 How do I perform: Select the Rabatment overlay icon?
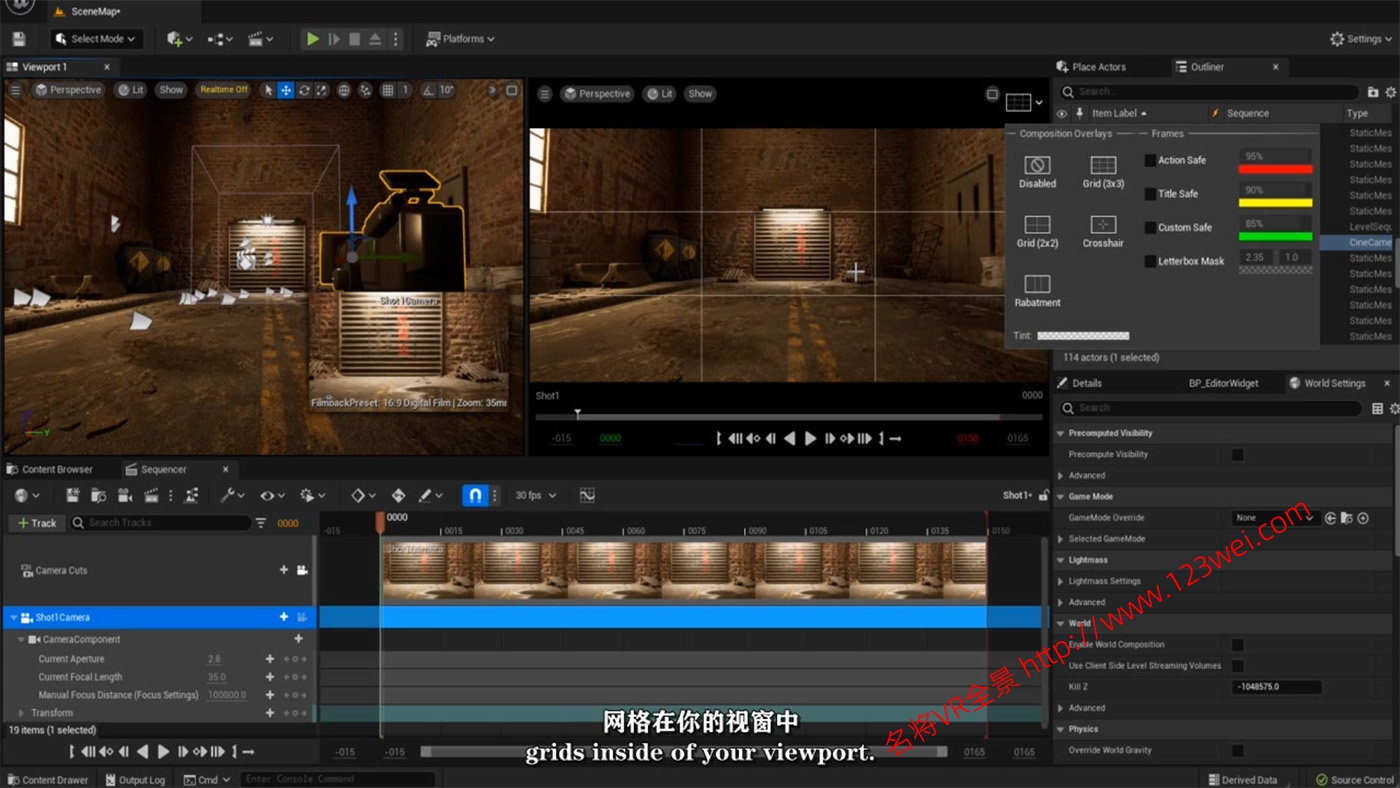tap(1037, 285)
